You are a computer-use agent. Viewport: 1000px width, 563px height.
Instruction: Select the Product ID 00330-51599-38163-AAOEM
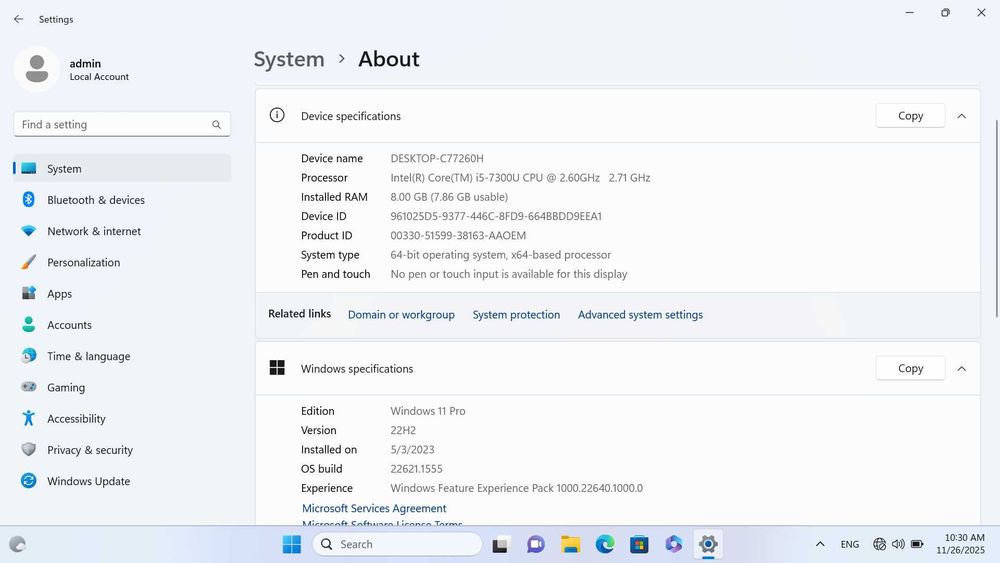pyautogui.click(x=458, y=235)
